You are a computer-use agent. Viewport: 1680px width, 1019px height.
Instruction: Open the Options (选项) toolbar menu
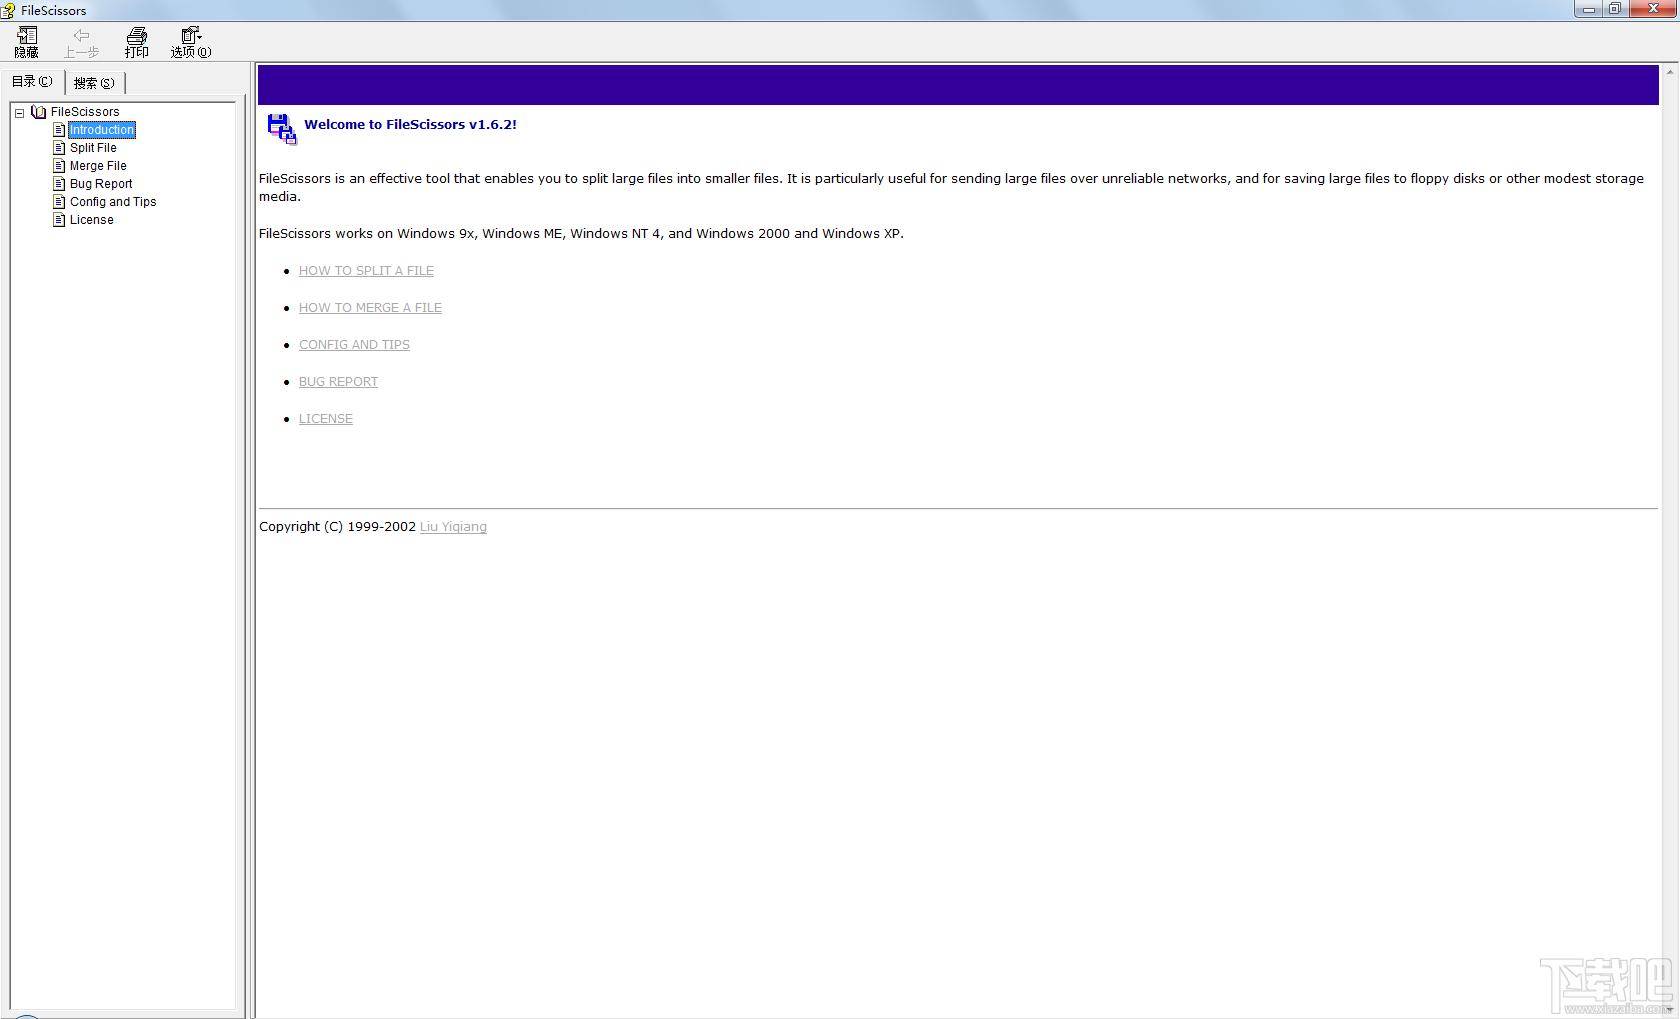pyautogui.click(x=190, y=42)
